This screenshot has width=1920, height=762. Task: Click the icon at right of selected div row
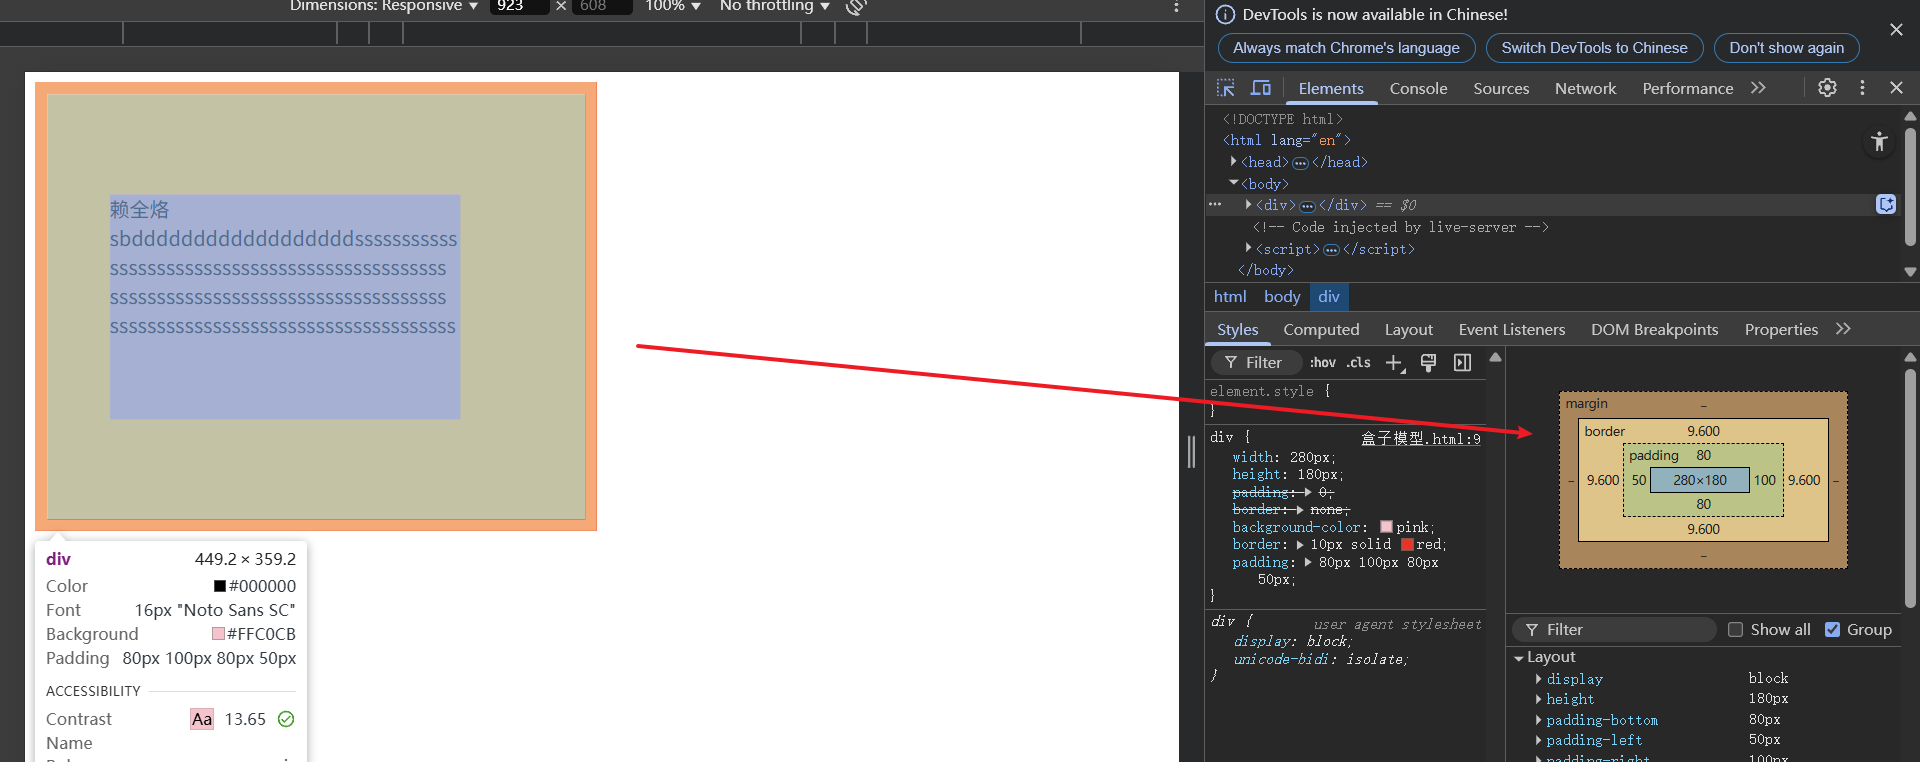coord(1886,204)
